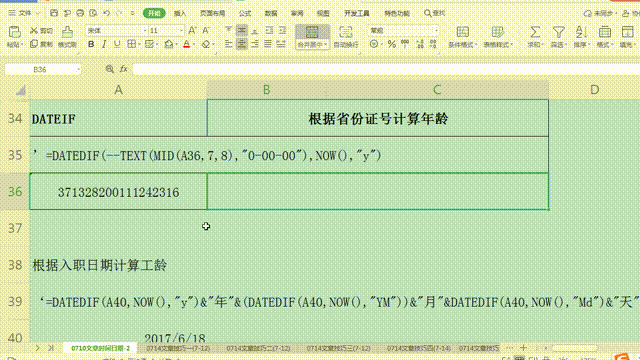Open the Format (格式) menu icon
Screen dimensions: 640x360
click(604, 32)
